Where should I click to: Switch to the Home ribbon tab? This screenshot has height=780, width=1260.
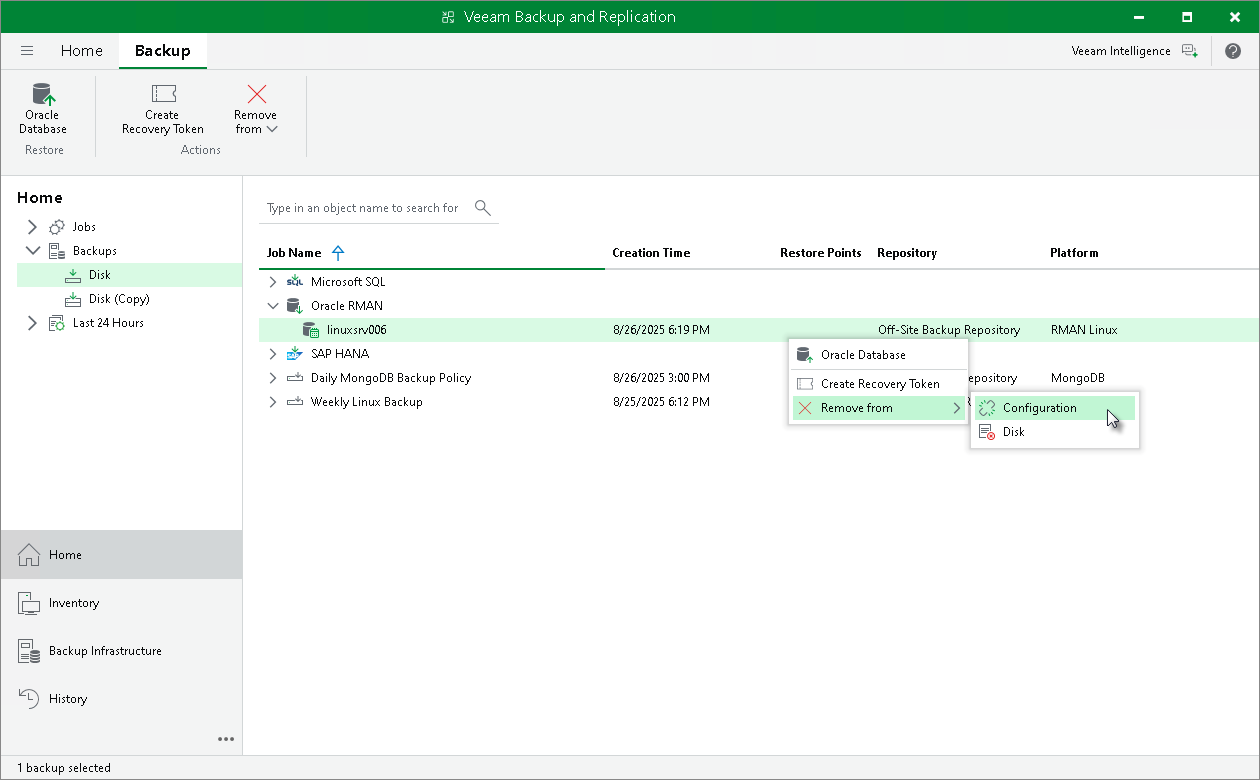(81, 51)
